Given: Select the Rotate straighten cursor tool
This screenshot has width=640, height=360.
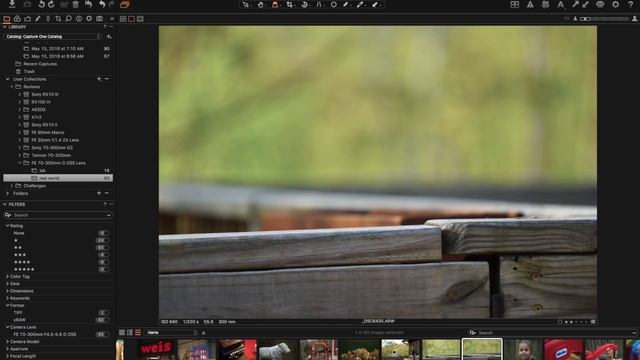Looking at the screenshot, I should 304,4.
